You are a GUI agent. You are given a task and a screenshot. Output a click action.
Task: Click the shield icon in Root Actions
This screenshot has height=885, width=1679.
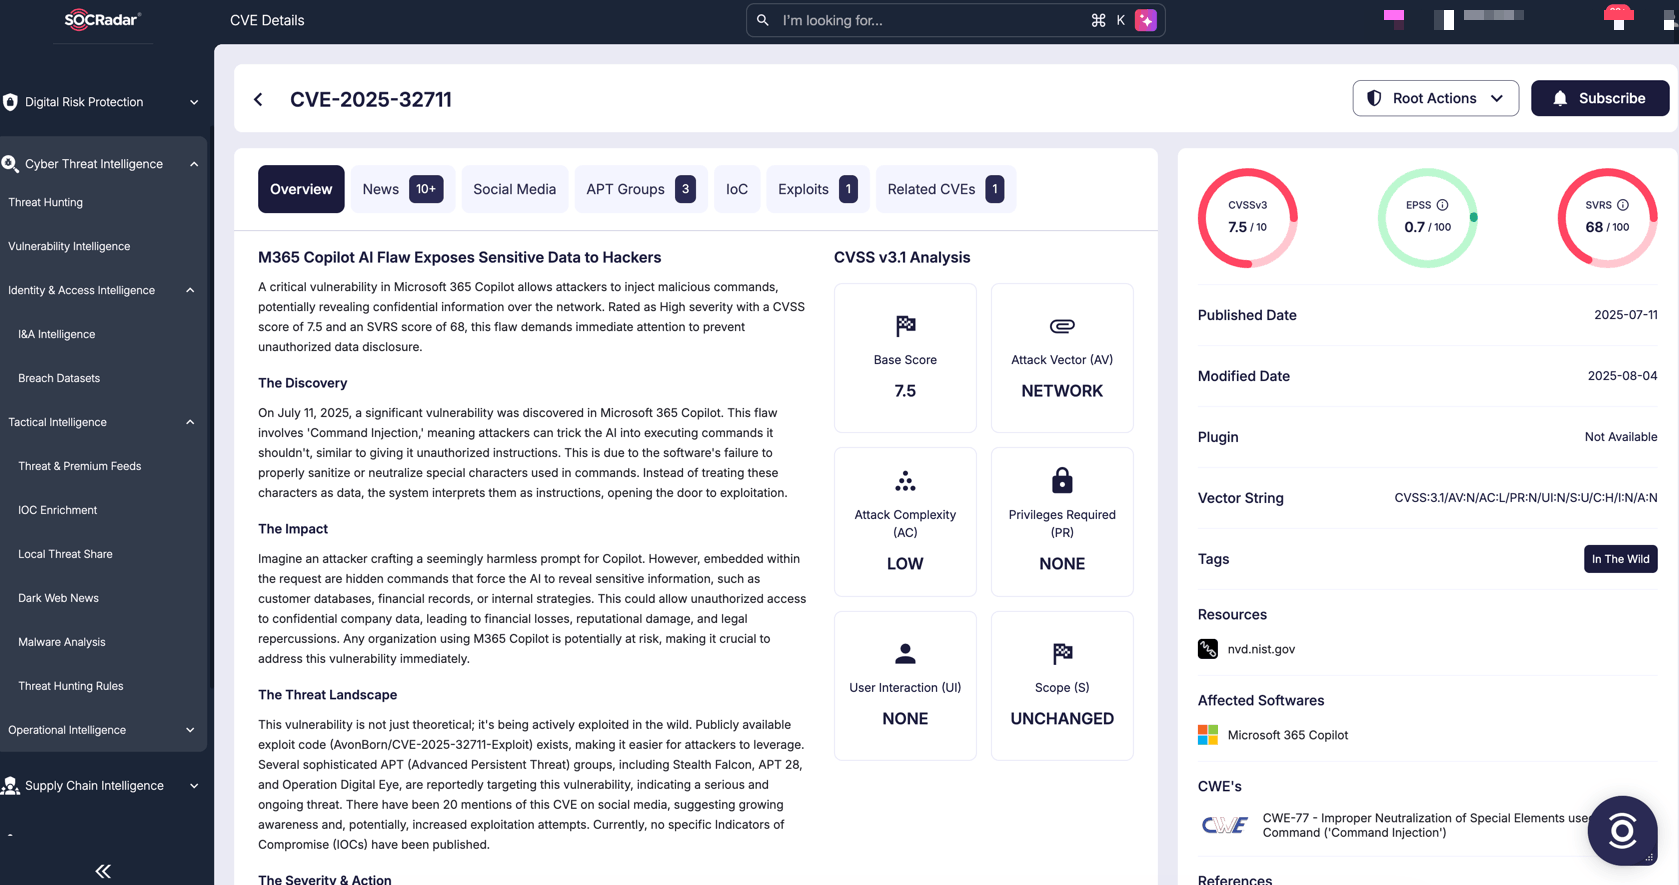pos(1375,98)
